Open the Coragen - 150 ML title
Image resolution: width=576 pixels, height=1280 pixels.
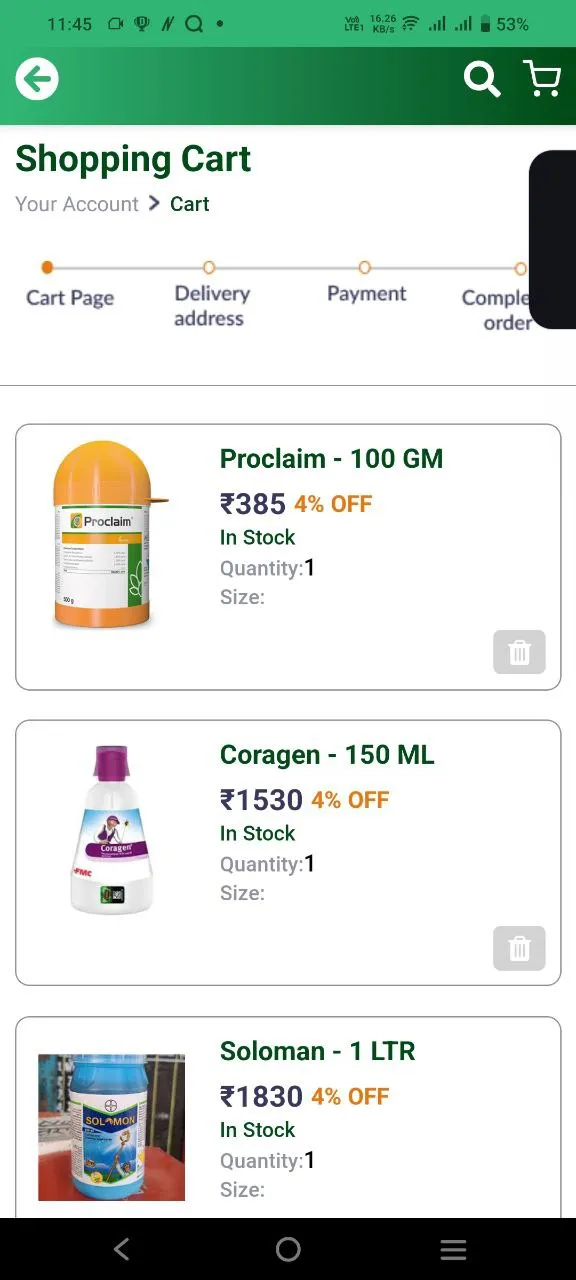click(327, 755)
